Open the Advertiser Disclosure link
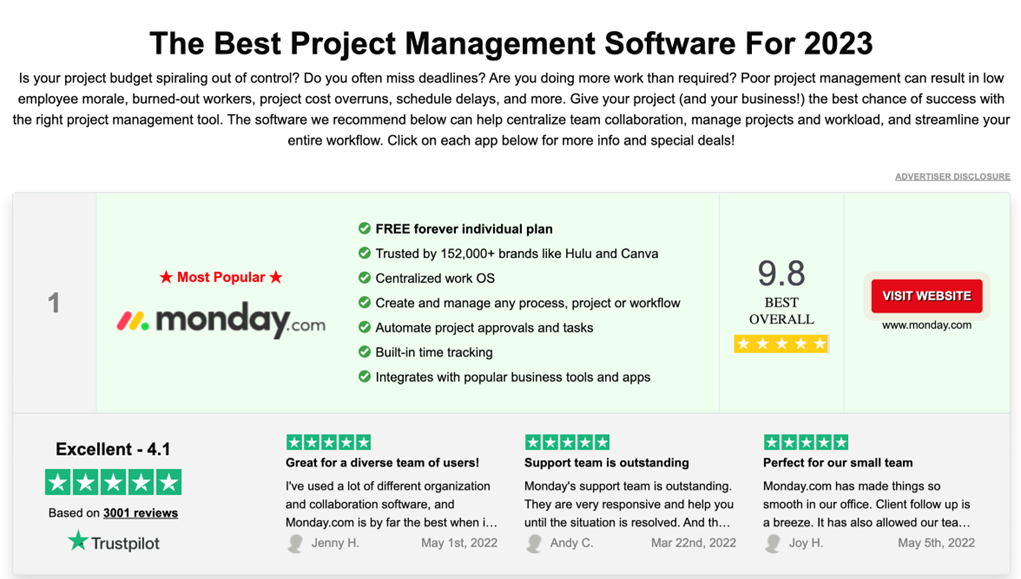 (952, 177)
